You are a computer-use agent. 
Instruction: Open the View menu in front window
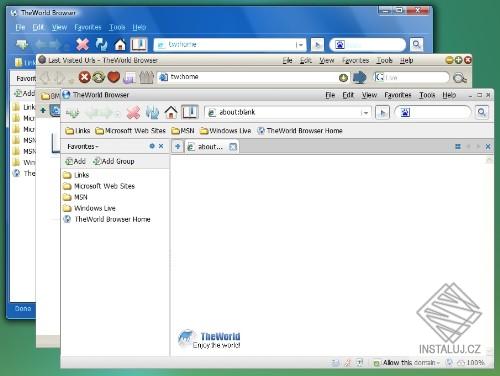[369, 95]
